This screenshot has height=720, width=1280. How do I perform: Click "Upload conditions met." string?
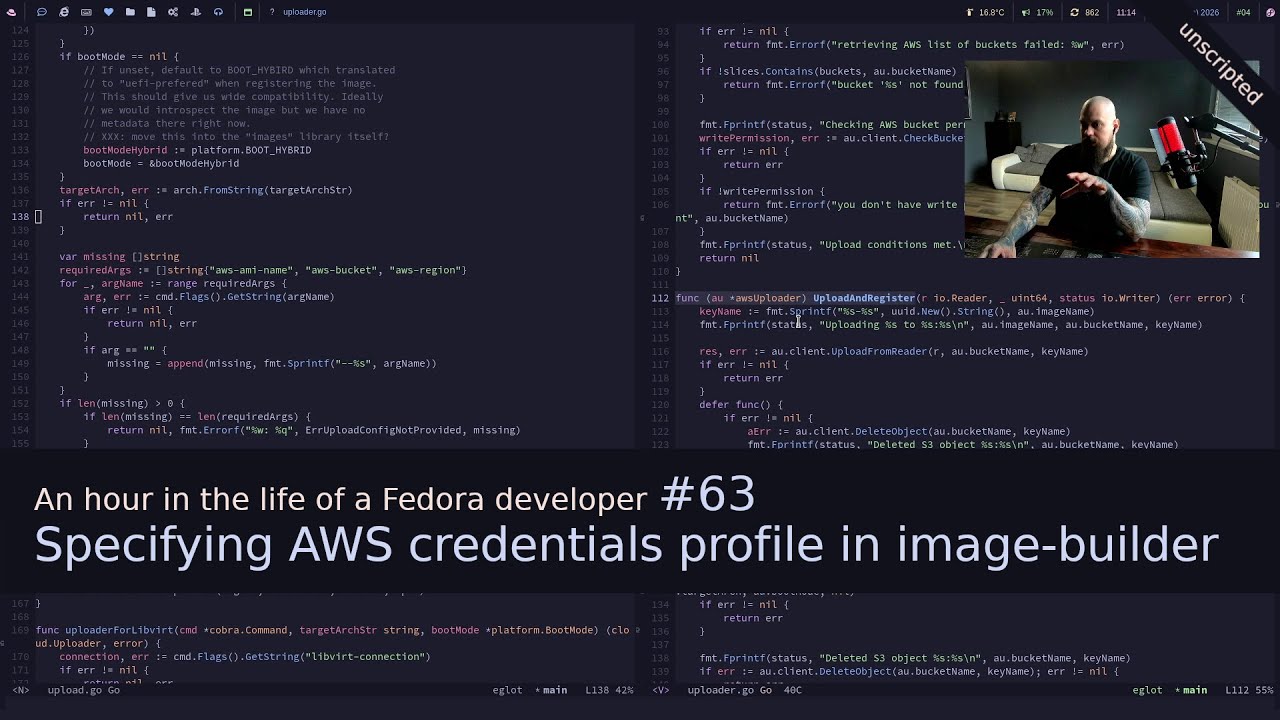[891, 244]
